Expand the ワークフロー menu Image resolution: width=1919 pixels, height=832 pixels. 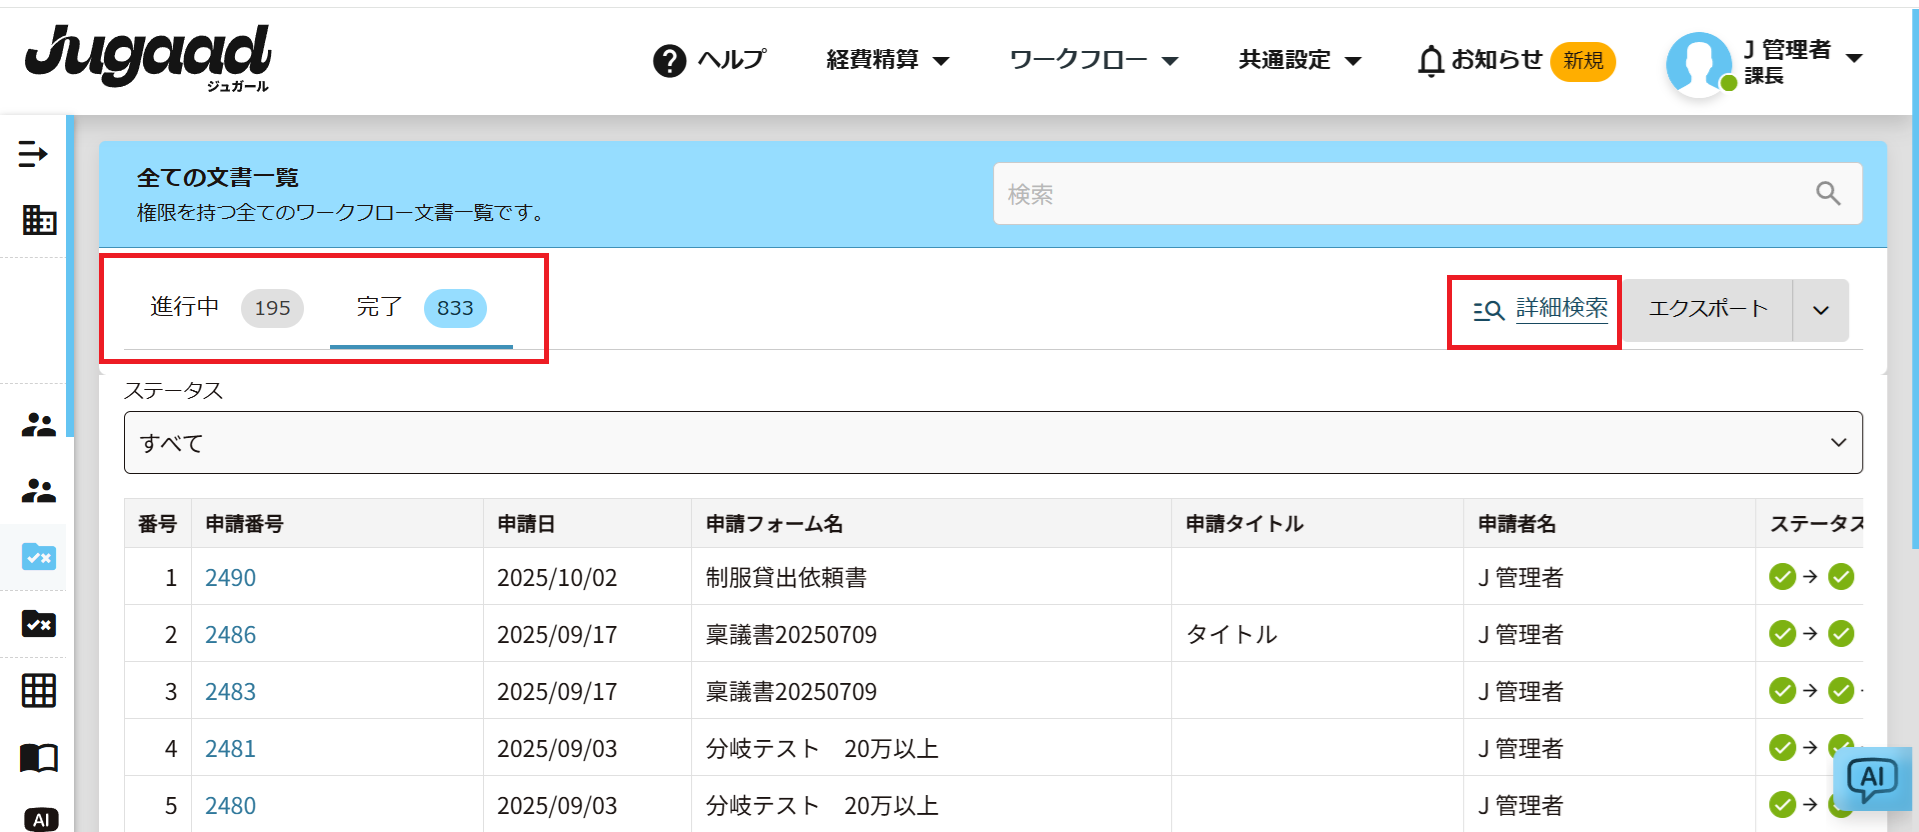tap(1093, 60)
